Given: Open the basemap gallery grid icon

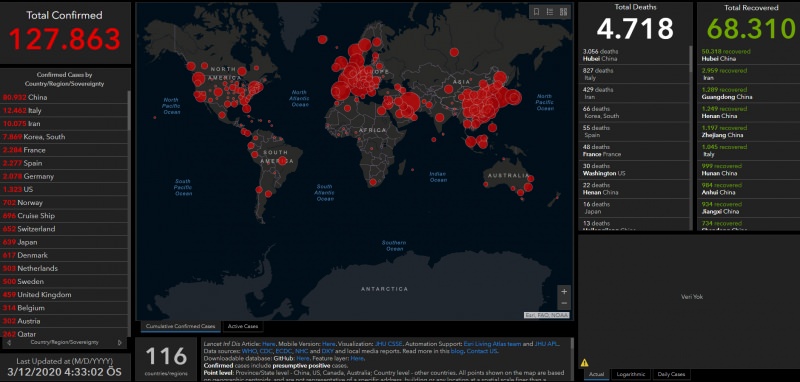Looking at the screenshot, I should tap(563, 12).
